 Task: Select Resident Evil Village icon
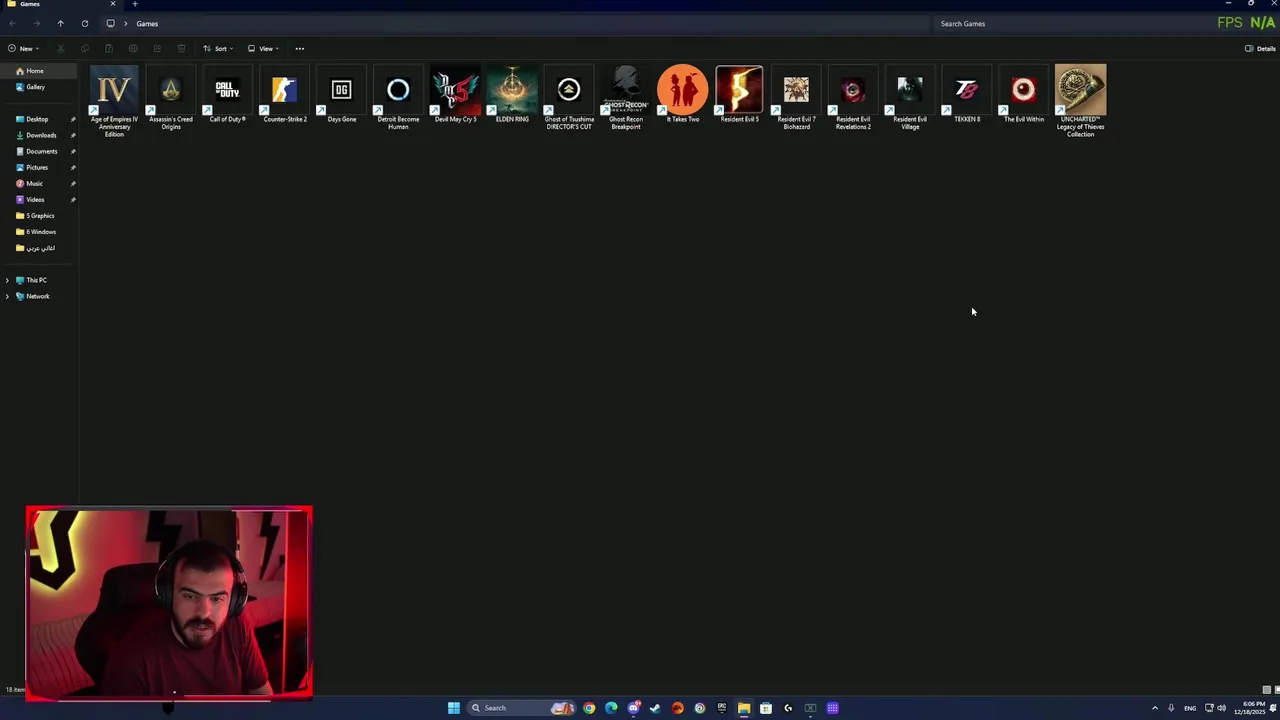pos(910,98)
